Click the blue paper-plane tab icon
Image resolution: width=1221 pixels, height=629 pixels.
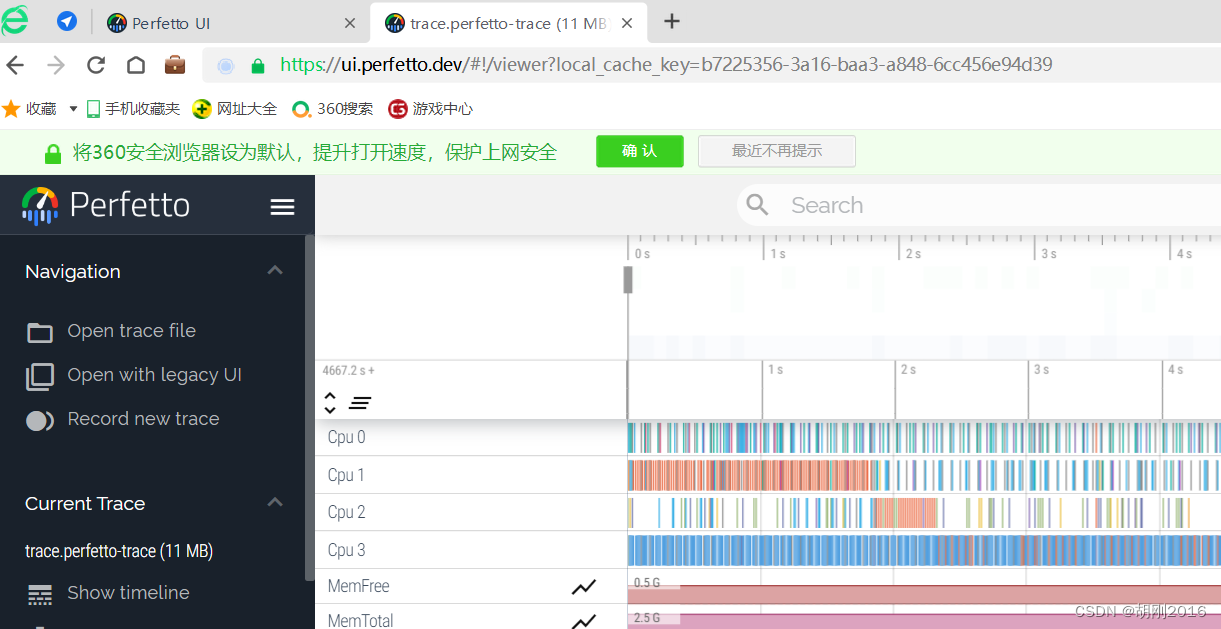click(67, 21)
